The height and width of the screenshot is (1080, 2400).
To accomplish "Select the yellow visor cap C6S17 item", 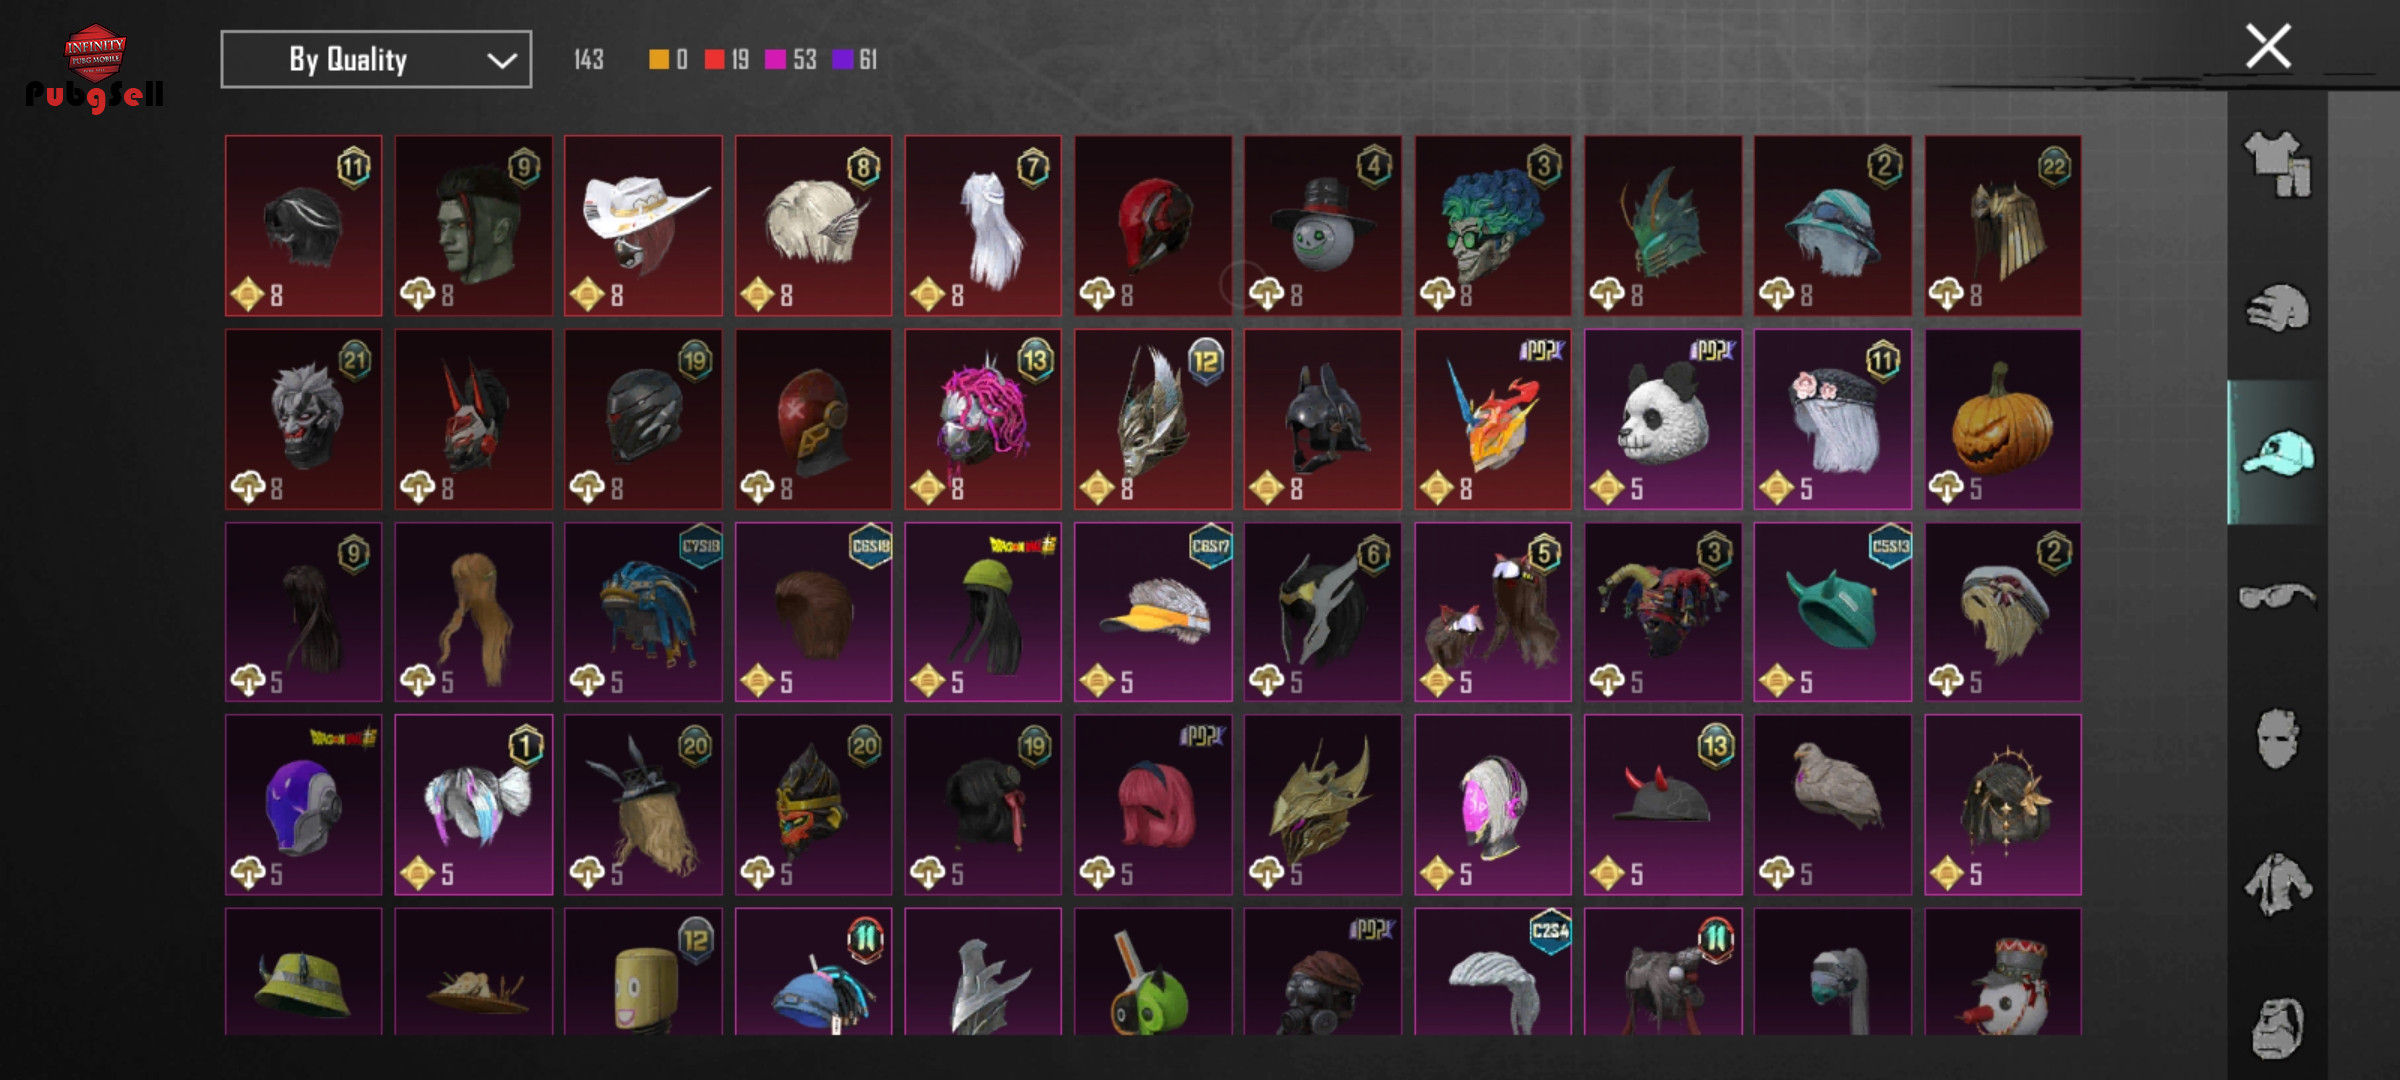I will point(1153,612).
